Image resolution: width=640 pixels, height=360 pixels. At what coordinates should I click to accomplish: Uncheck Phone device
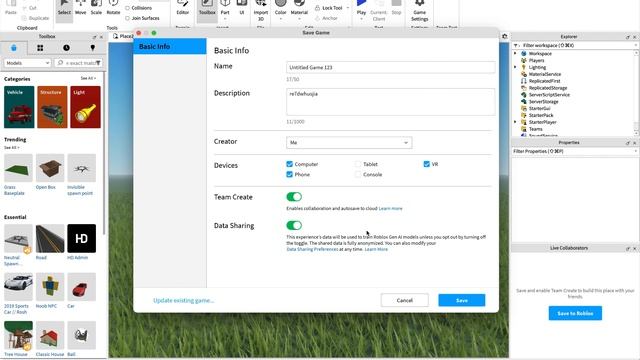coord(289,174)
